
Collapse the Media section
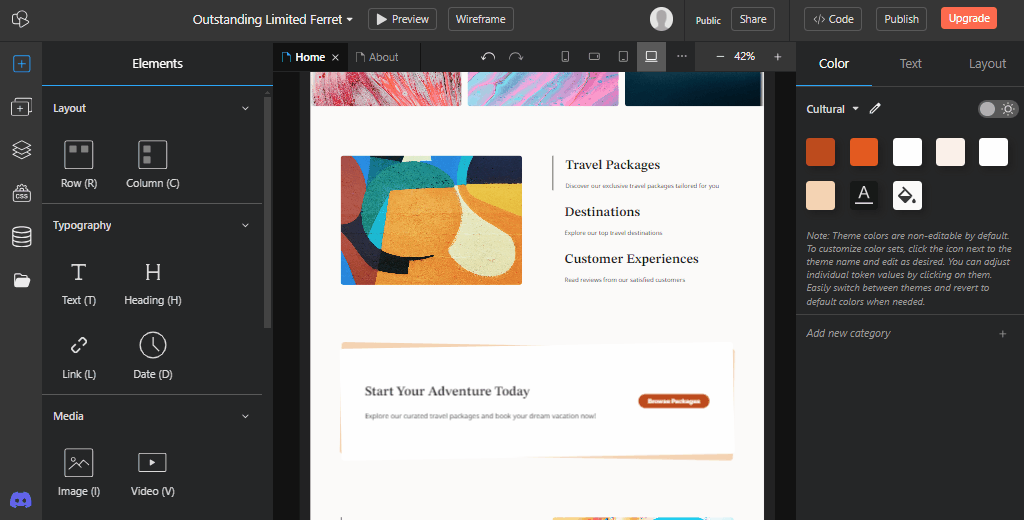coord(245,416)
